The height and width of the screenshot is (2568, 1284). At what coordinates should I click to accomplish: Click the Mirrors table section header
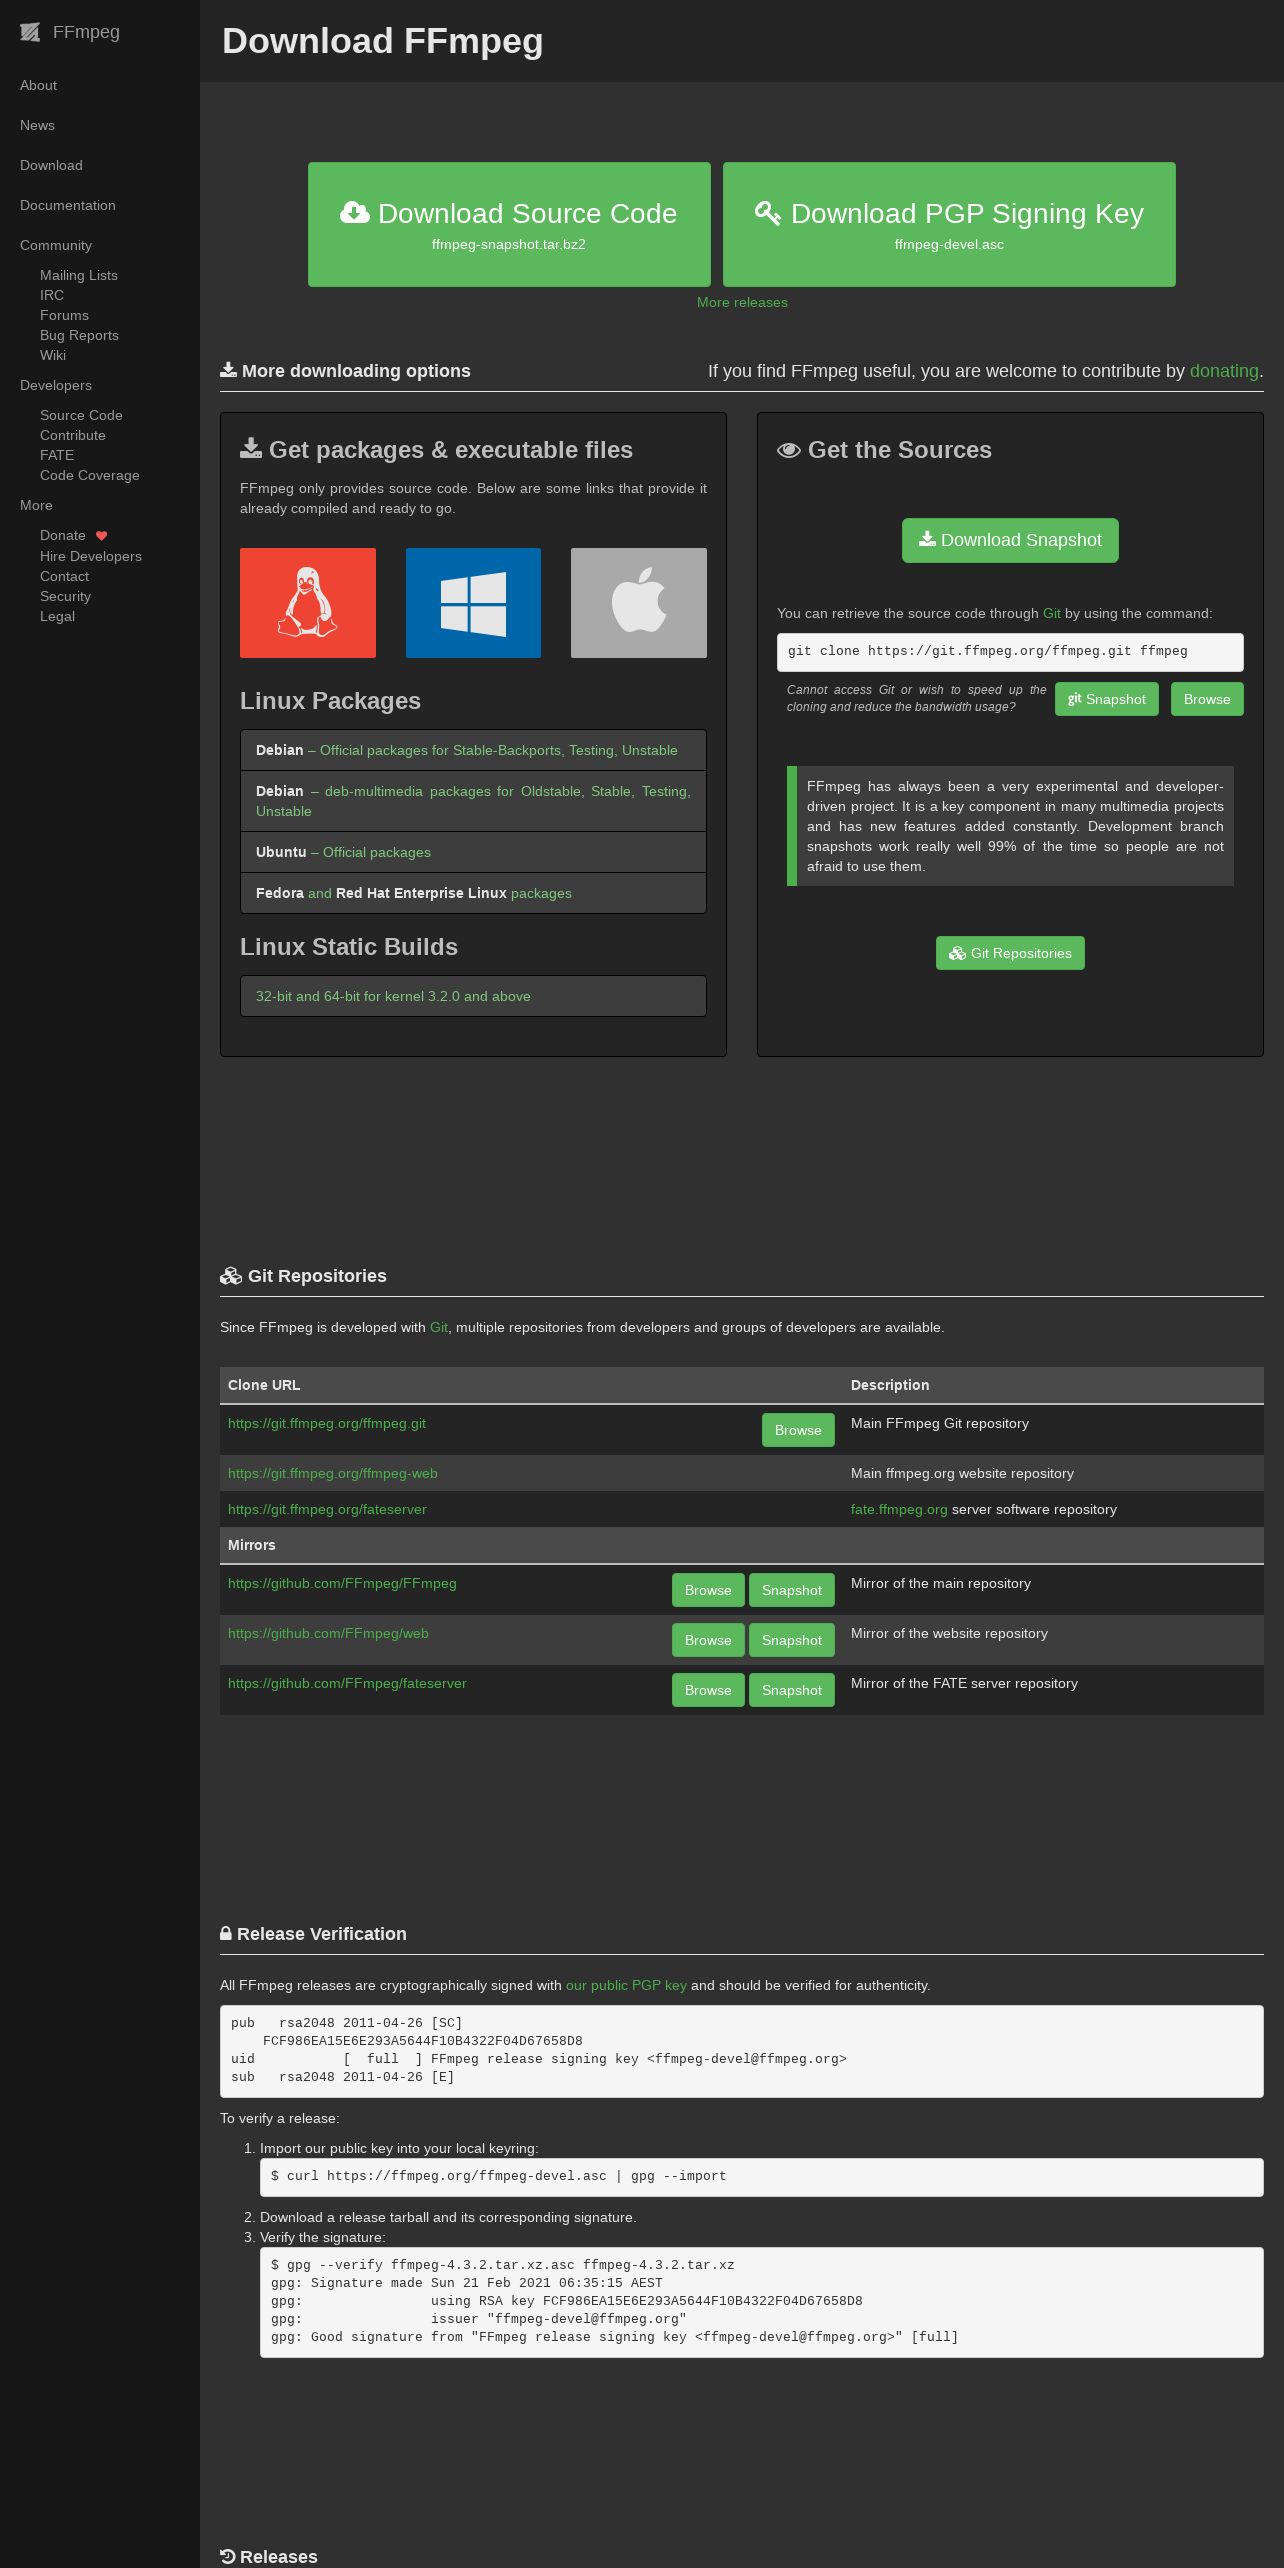point(742,1545)
